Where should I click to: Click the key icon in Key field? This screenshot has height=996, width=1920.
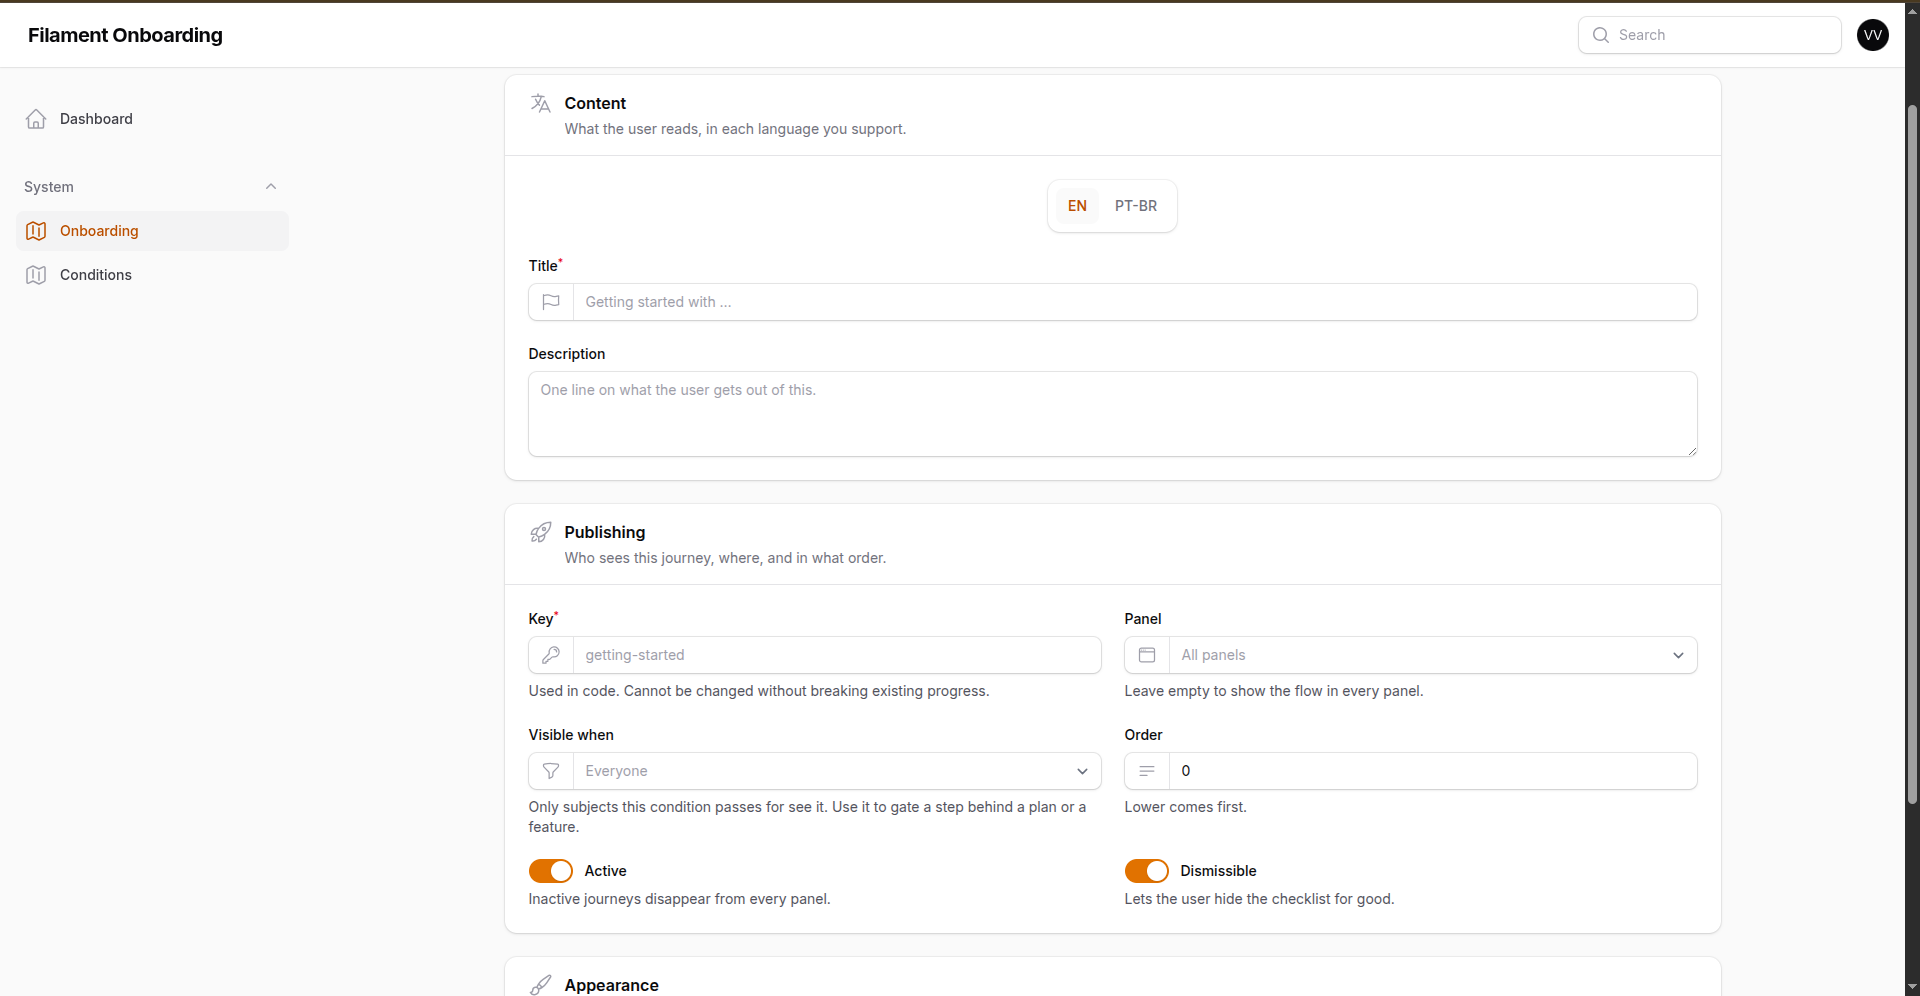pyautogui.click(x=551, y=655)
